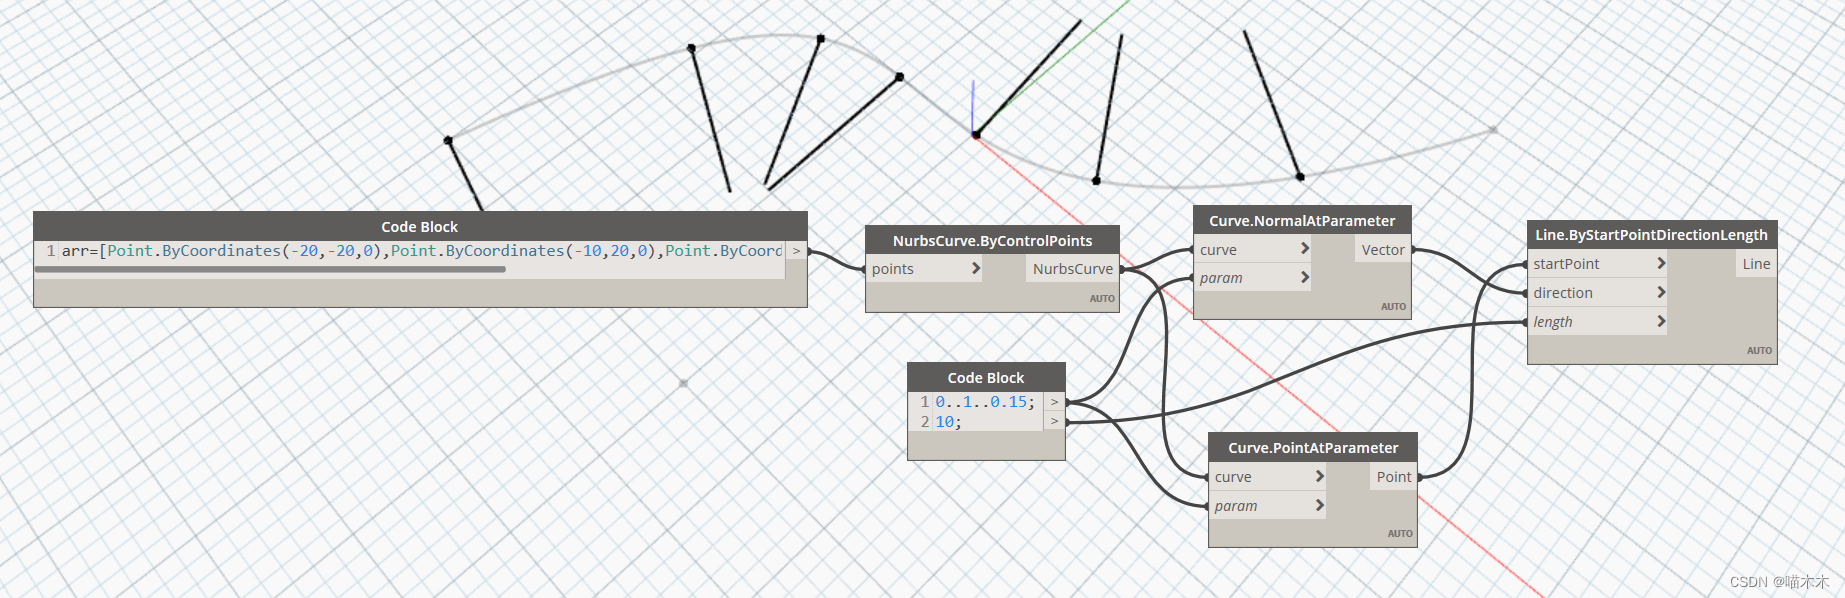The width and height of the screenshot is (1845, 598).
Task: Click the Line output port
Action: (x=1756, y=263)
